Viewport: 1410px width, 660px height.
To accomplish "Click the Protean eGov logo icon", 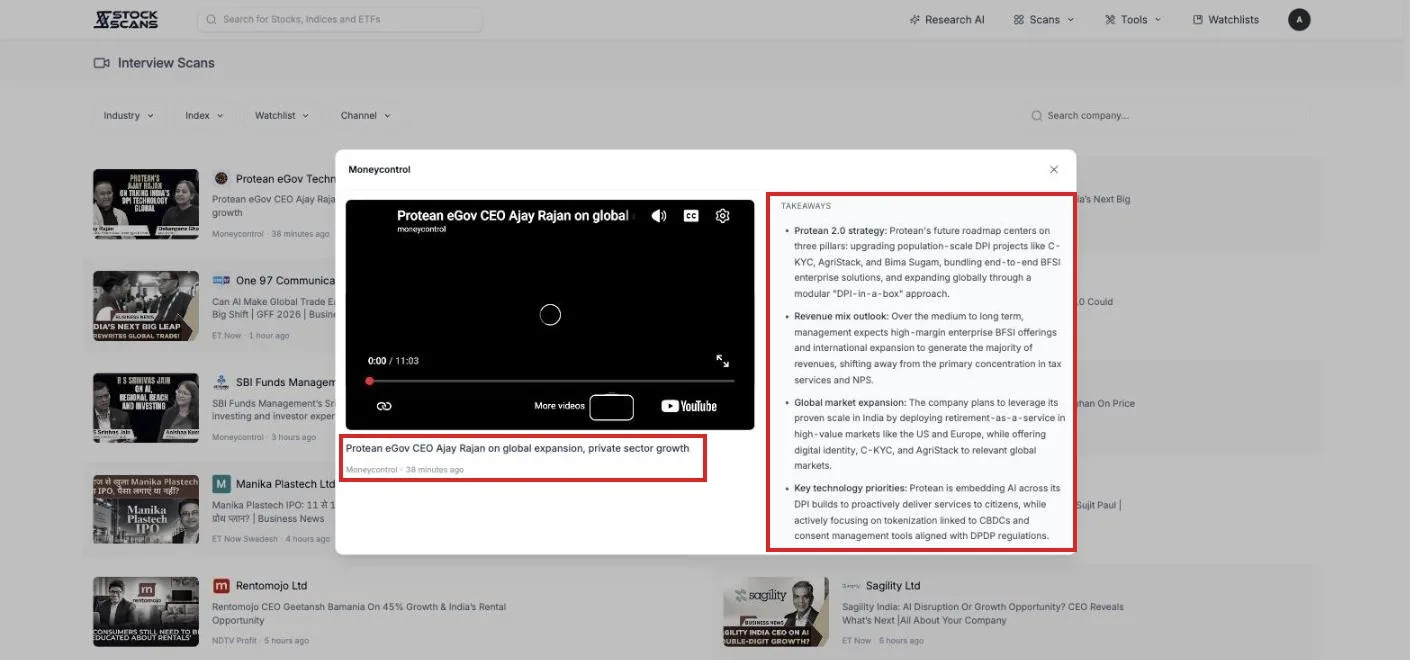I will pyautogui.click(x=221, y=178).
